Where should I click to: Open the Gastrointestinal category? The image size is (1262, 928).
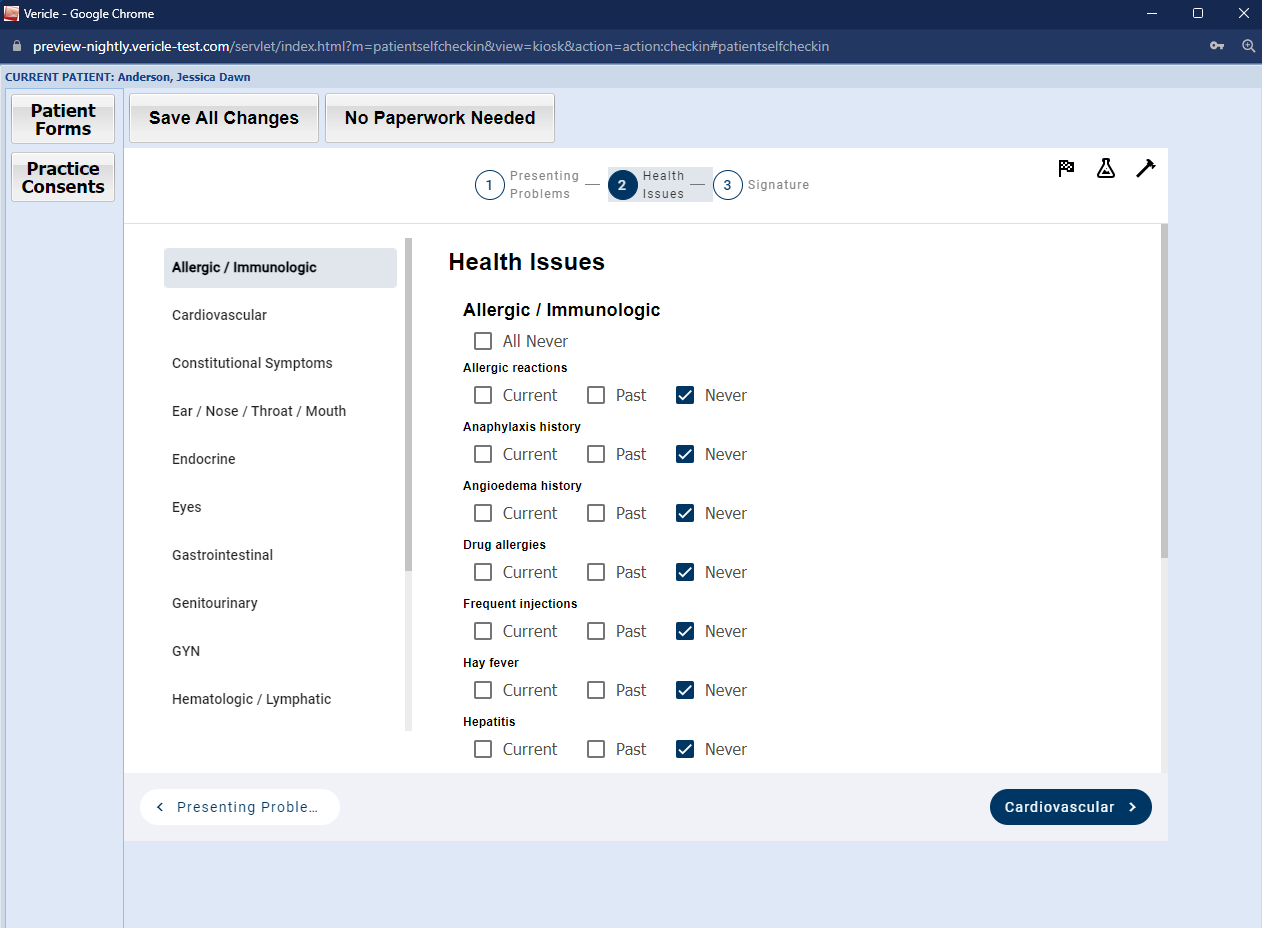click(222, 555)
